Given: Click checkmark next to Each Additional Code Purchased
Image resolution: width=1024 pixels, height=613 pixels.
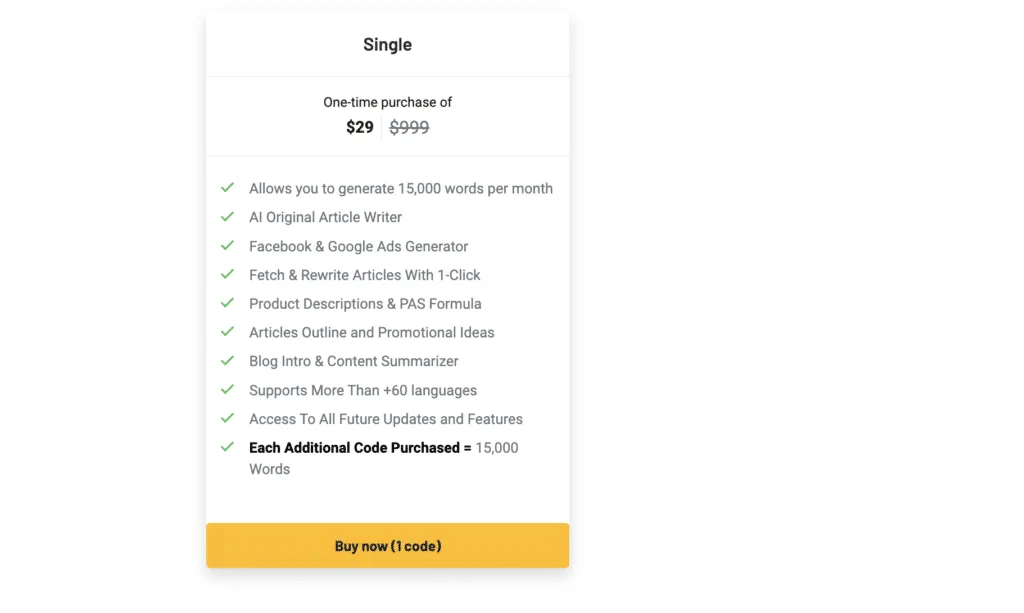Looking at the screenshot, I should coord(227,447).
